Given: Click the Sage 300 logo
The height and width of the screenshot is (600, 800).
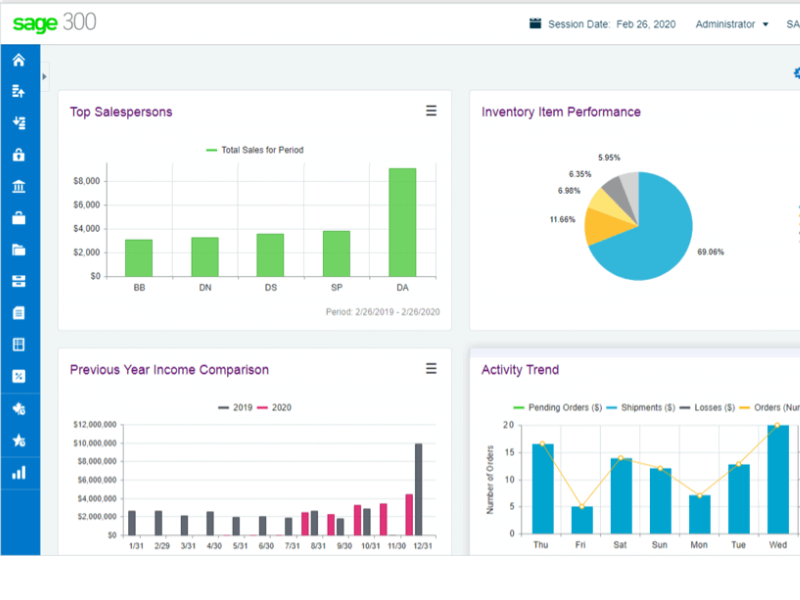Looking at the screenshot, I should pos(54,22).
